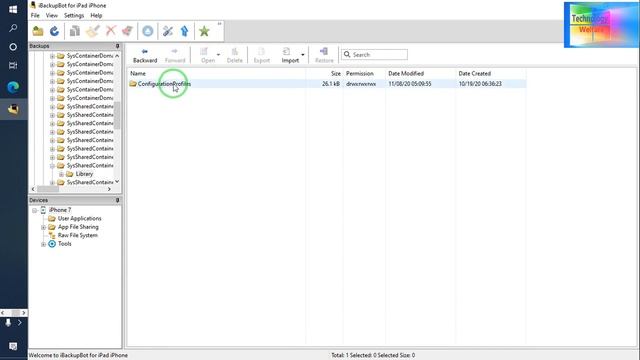Image resolution: width=640 pixels, height=360 pixels.
Task: Expand the main toolbar overflow chevron
Action: [x=219, y=24]
